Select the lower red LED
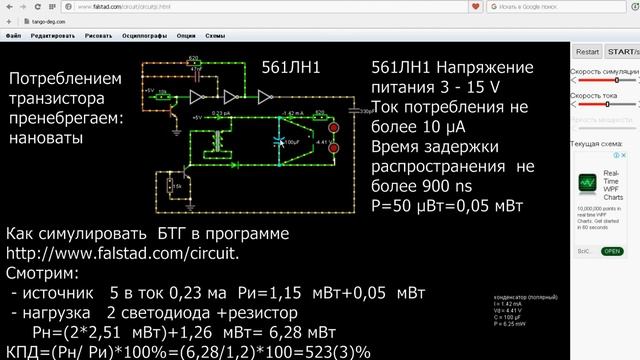640x360 pixels. 333,148
